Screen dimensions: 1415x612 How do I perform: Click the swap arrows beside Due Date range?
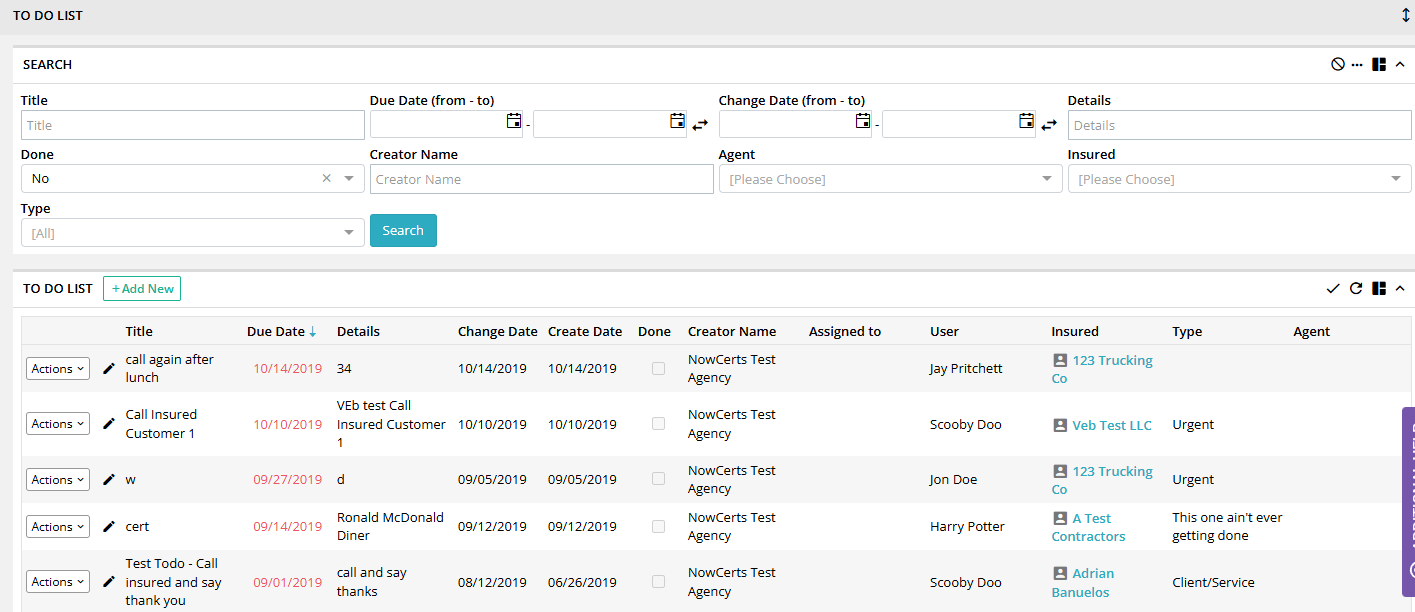(700, 125)
